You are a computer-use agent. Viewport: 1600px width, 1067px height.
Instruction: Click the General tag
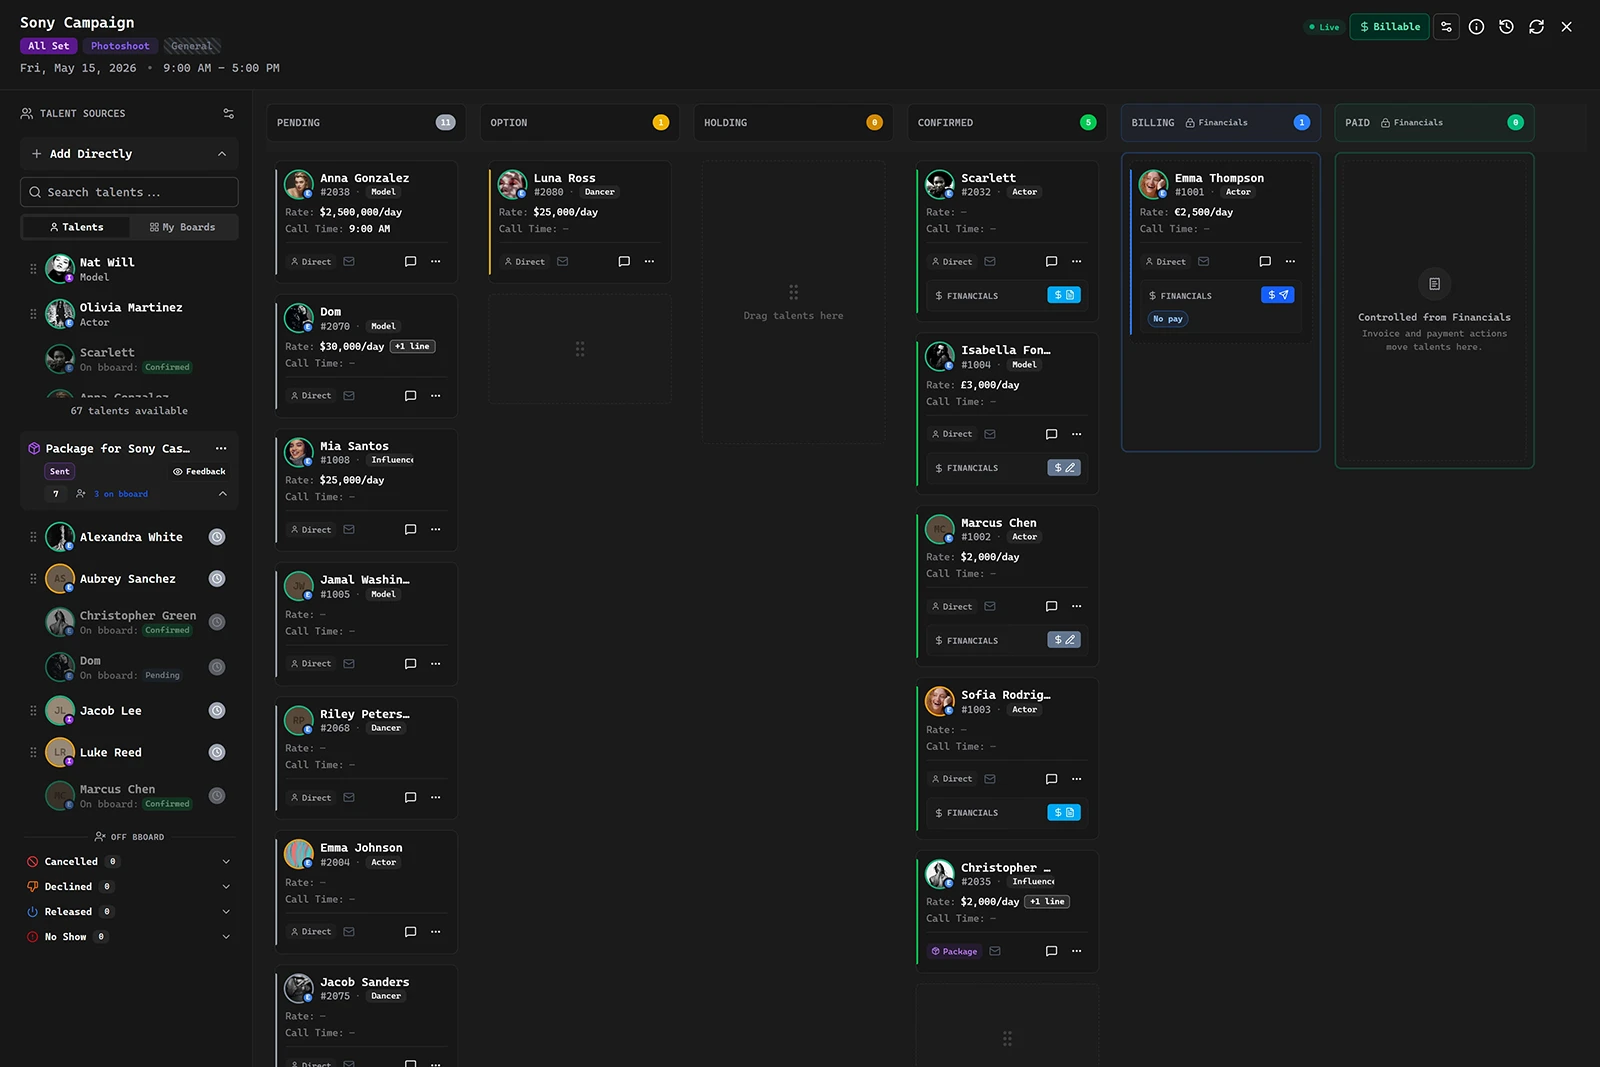[191, 46]
